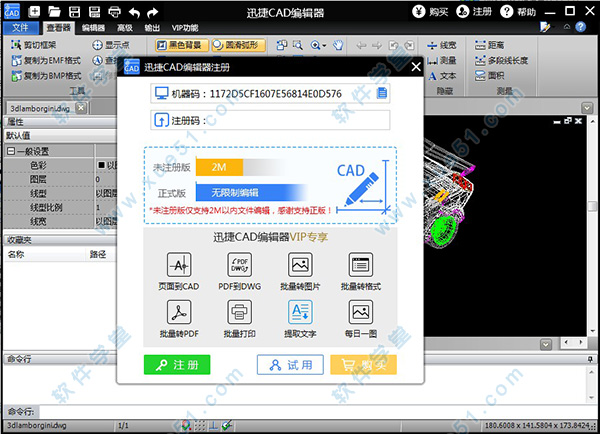
Task: Open the 注册 register option in title bar
Action: [x=474, y=12]
